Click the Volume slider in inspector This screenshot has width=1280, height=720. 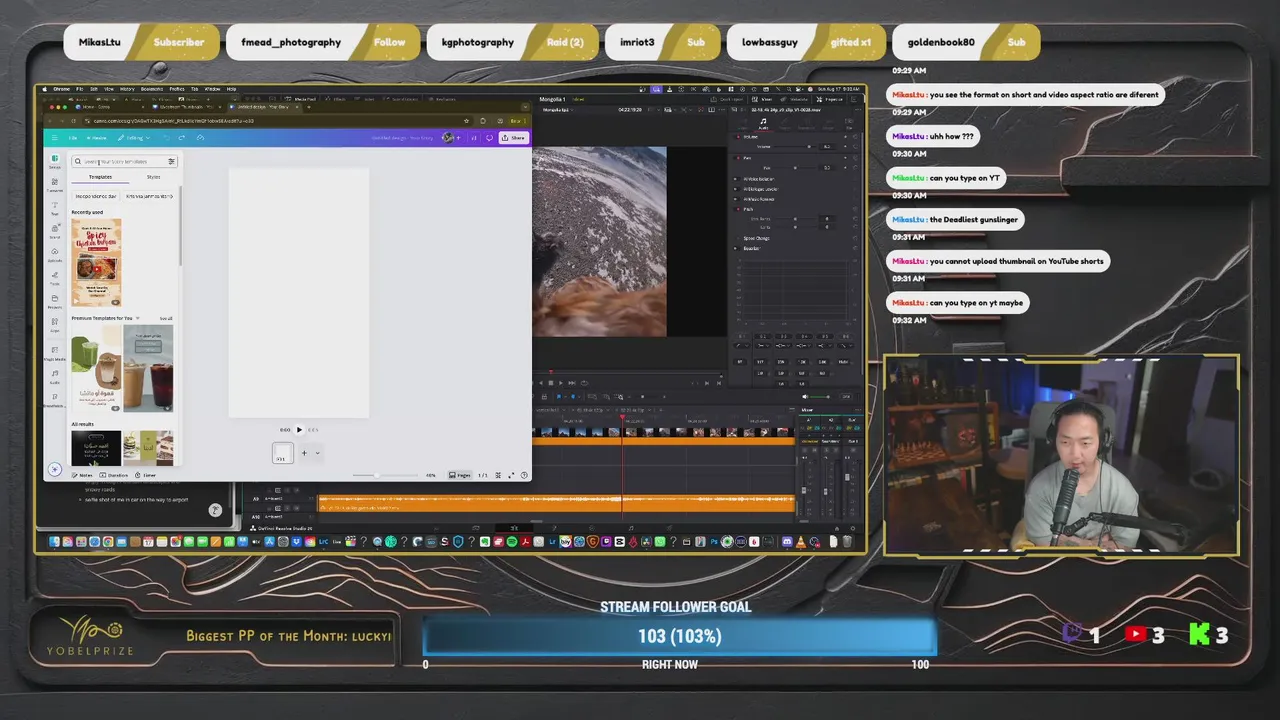(x=794, y=147)
